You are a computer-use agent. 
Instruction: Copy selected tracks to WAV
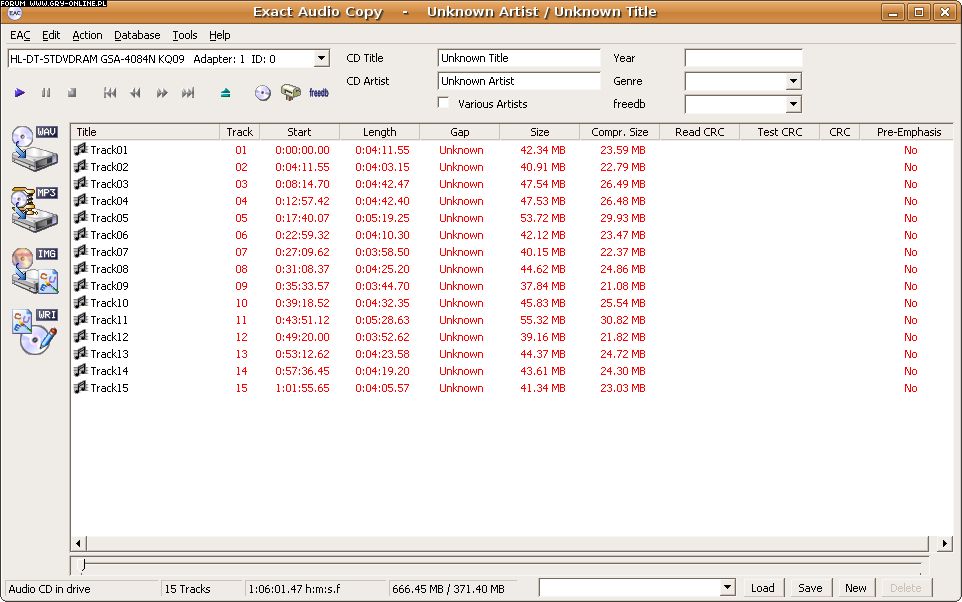click(x=35, y=148)
